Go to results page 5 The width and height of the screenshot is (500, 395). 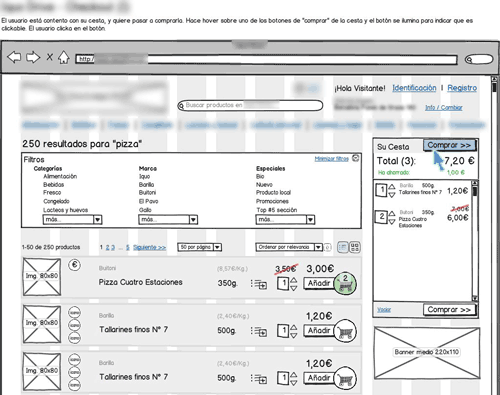click(x=127, y=247)
